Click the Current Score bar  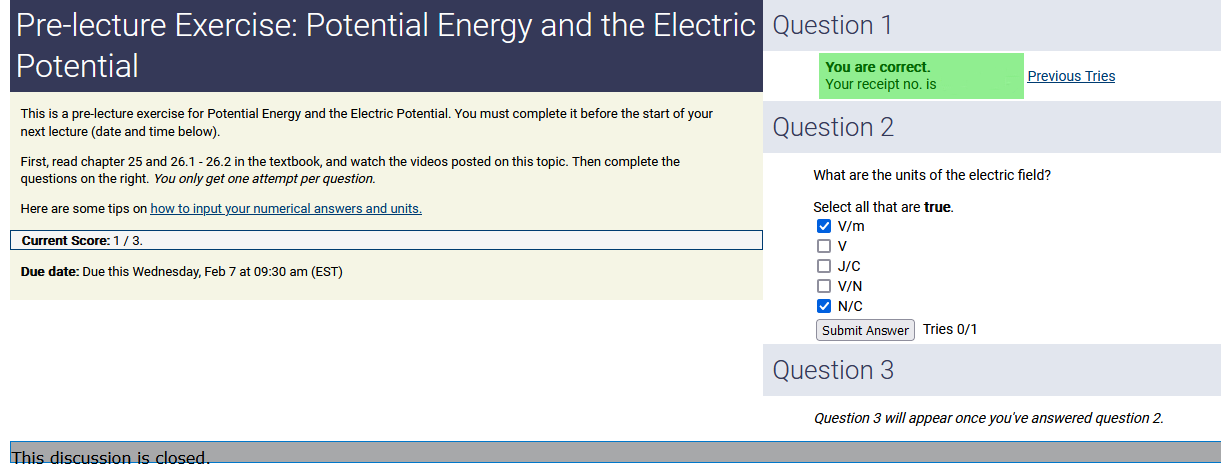coord(386,241)
